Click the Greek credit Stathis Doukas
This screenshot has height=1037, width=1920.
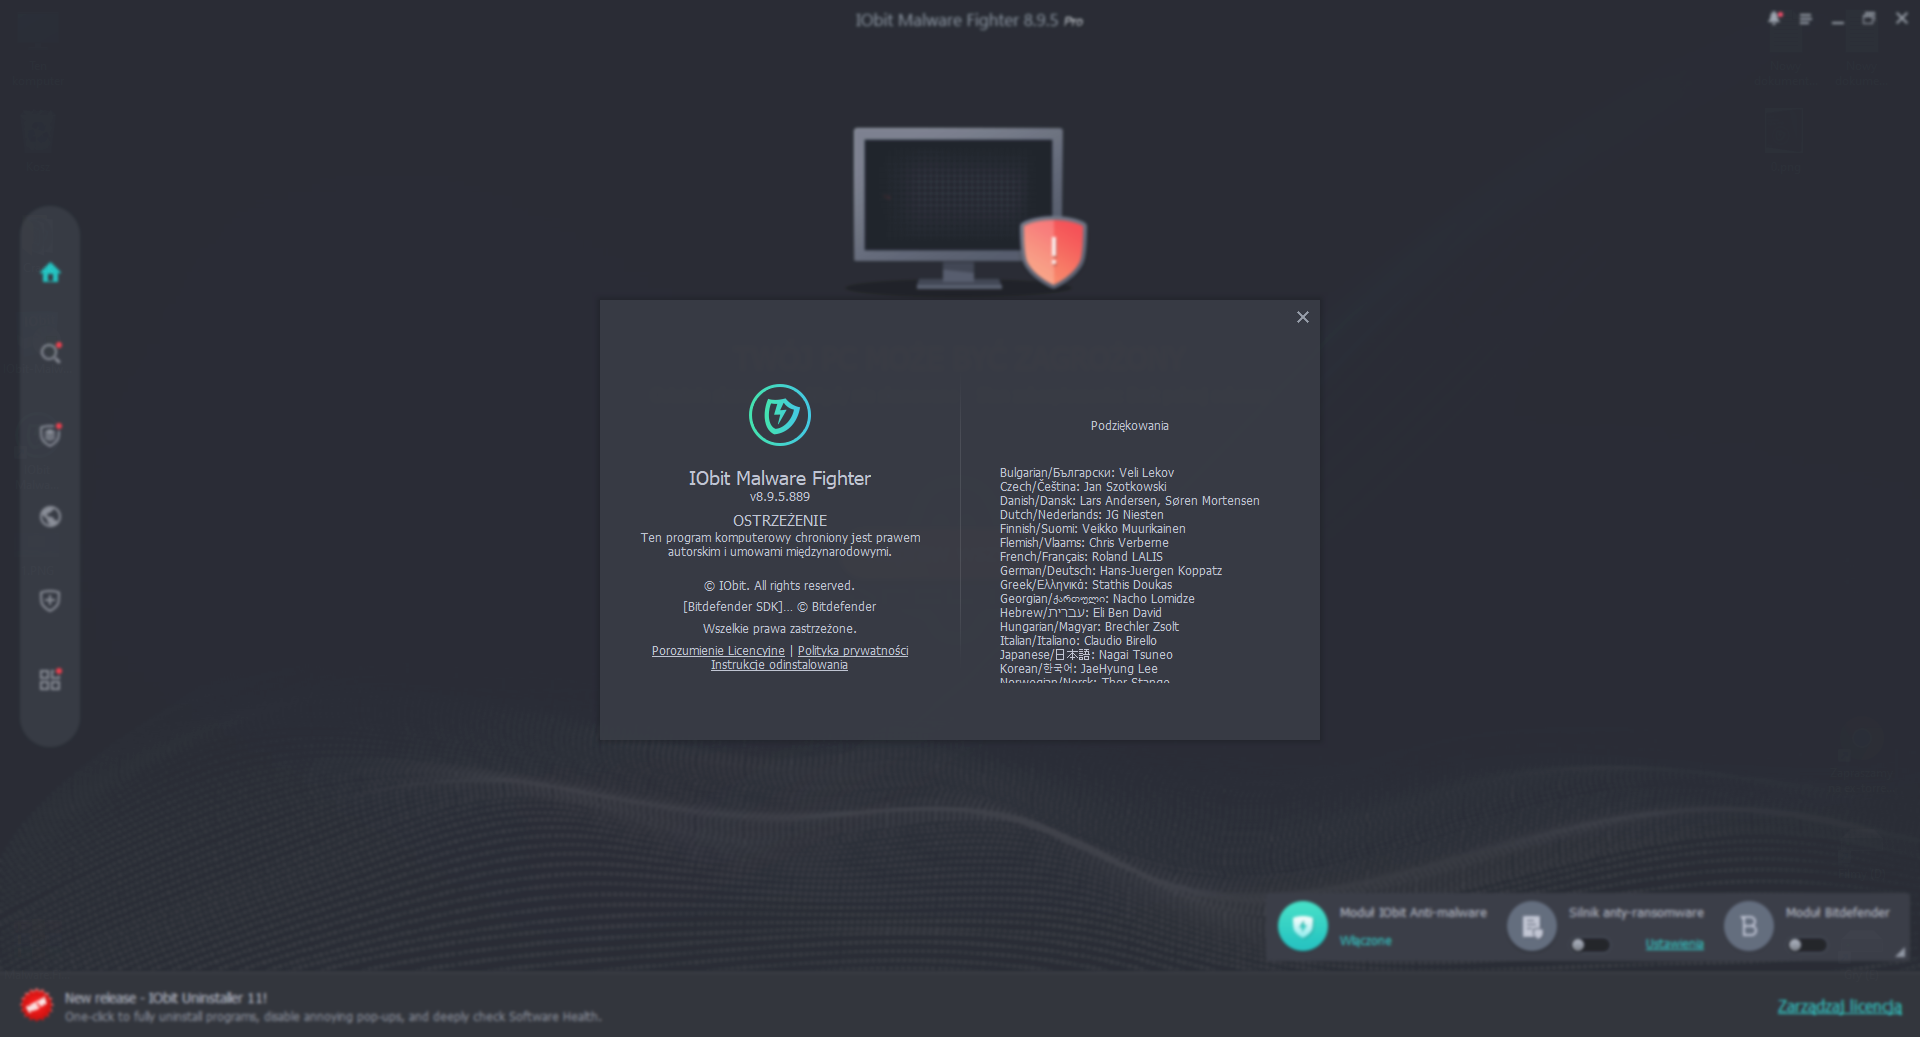point(1086,585)
